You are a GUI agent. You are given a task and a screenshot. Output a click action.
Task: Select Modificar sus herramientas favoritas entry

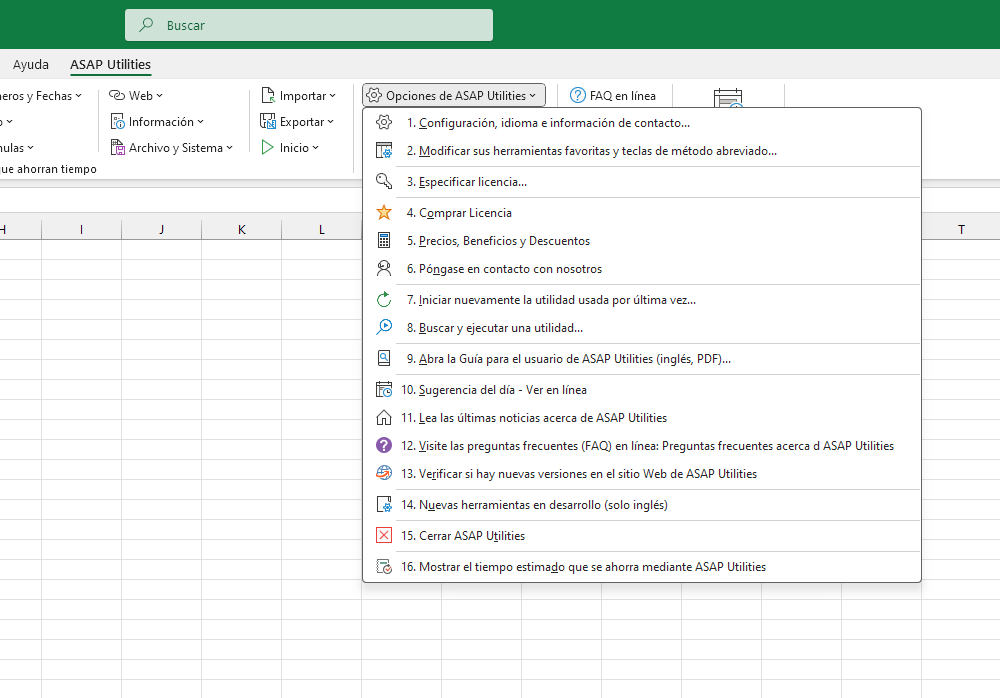(x=642, y=151)
